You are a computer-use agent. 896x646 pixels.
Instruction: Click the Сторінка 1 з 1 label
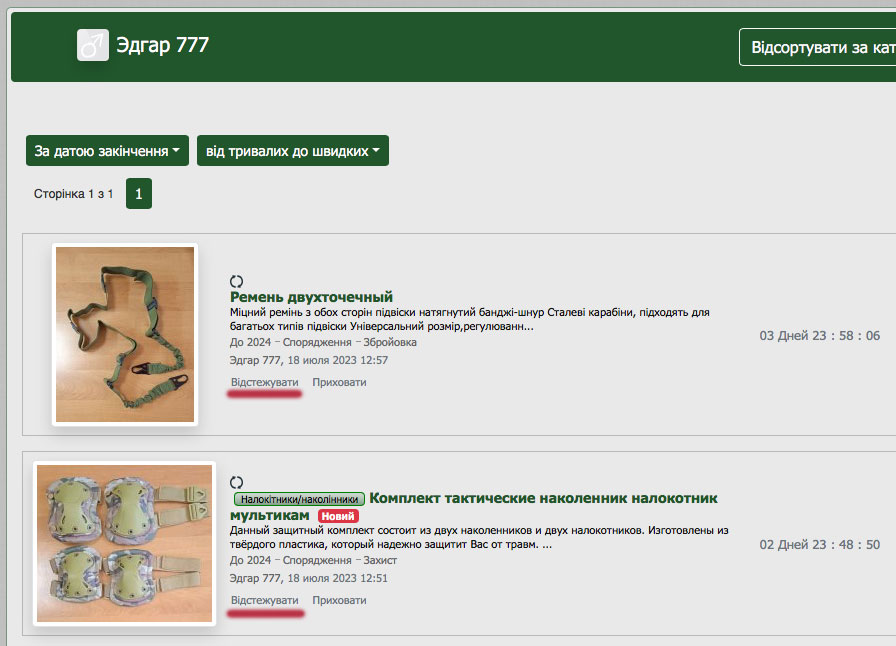point(73,194)
